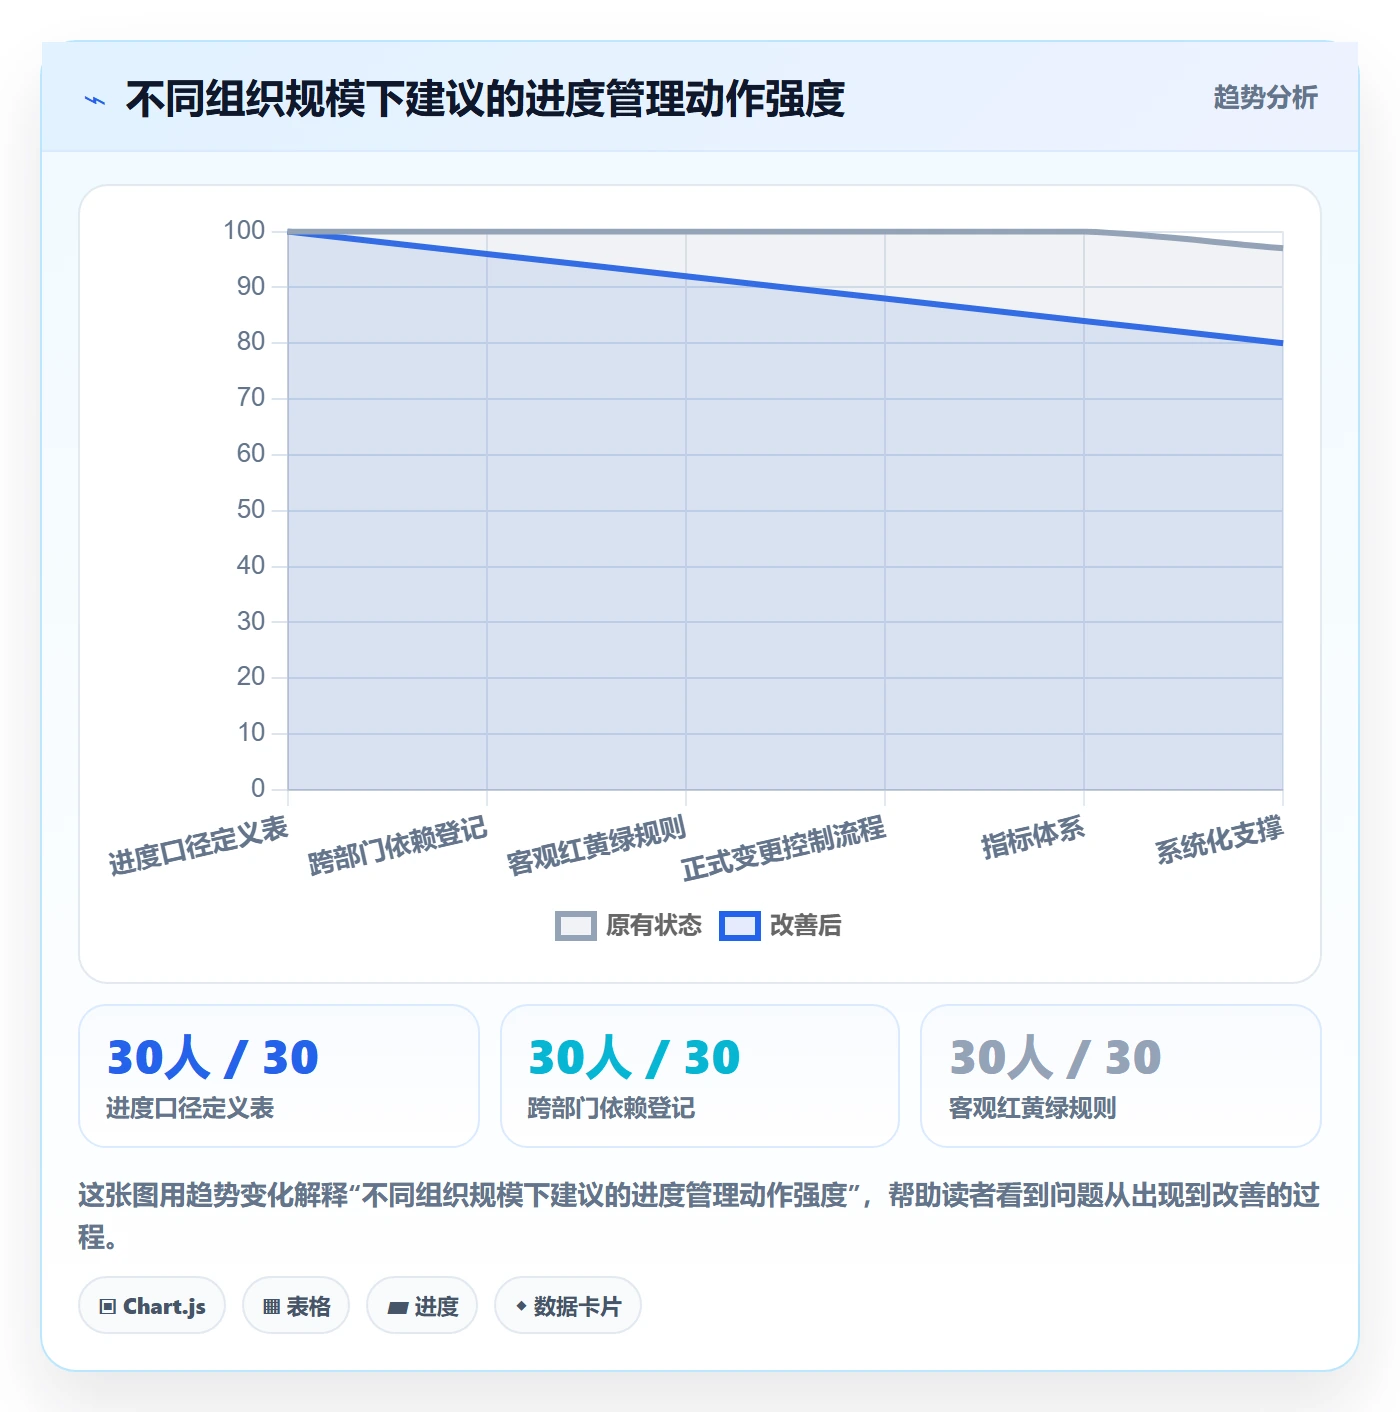Click the diamond icon in 数据卡片 chip
This screenshot has height=1412, width=1400.
(521, 1306)
